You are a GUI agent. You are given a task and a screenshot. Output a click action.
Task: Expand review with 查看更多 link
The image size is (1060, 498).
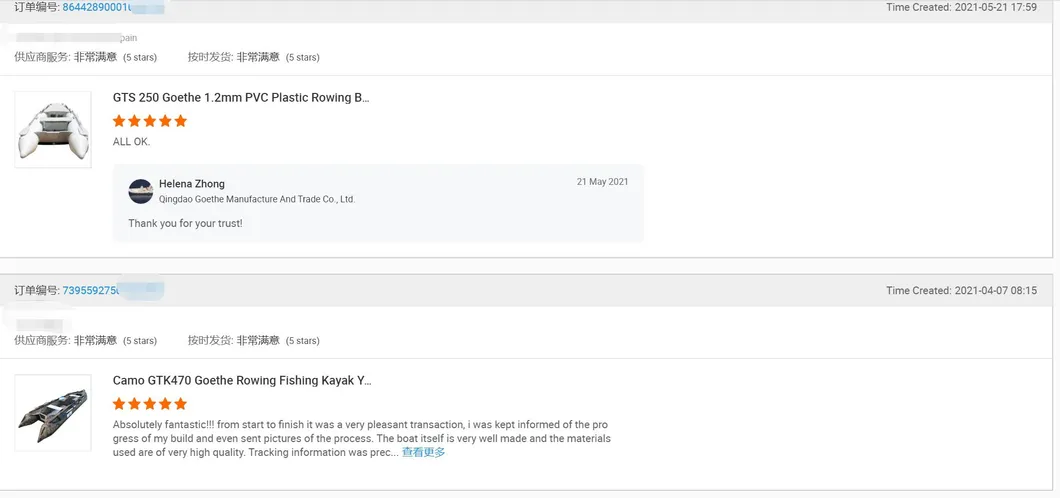pos(423,452)
